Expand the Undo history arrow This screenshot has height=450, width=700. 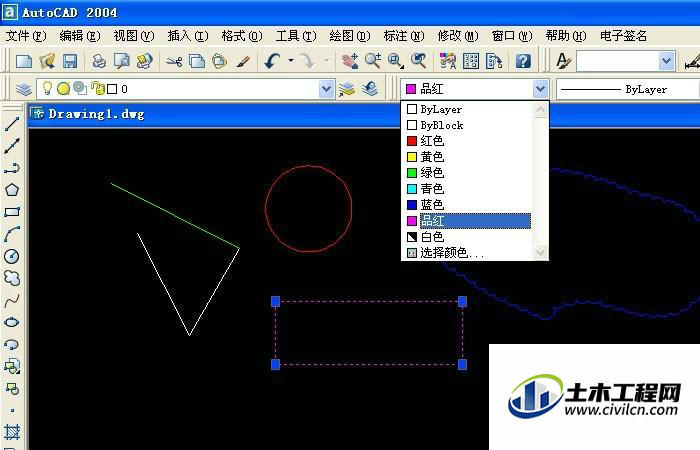(291, 60)
